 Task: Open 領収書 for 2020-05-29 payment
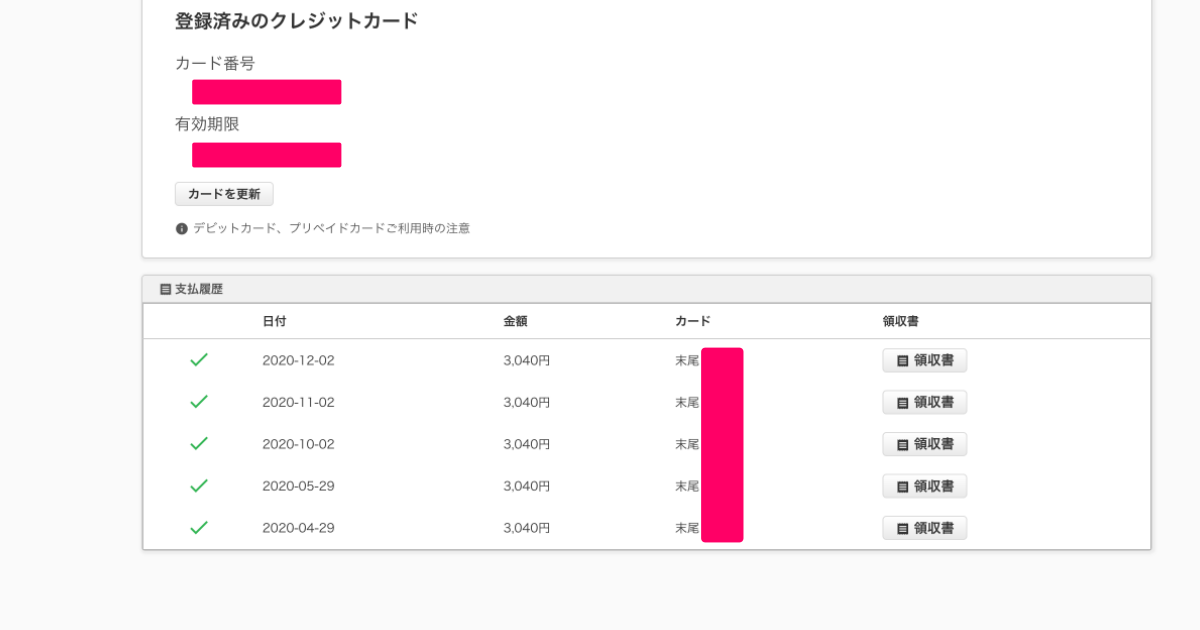925,486
